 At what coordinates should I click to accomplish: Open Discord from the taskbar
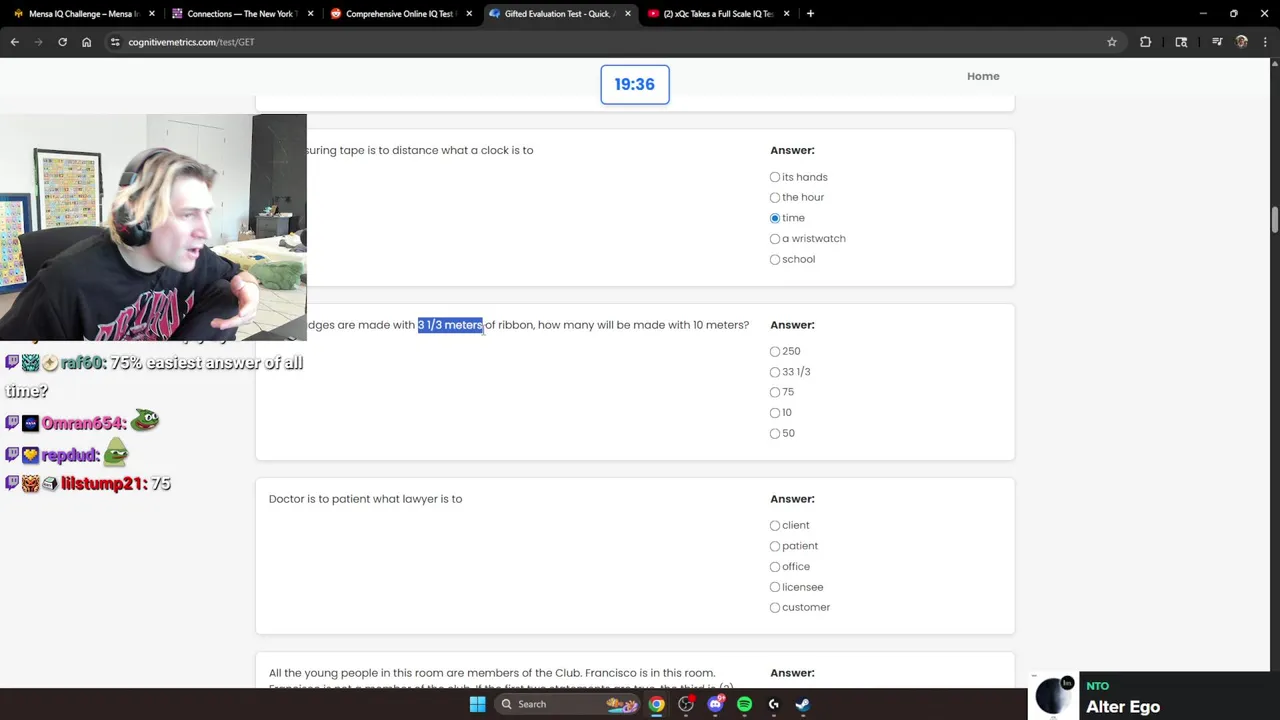[715, 704]
